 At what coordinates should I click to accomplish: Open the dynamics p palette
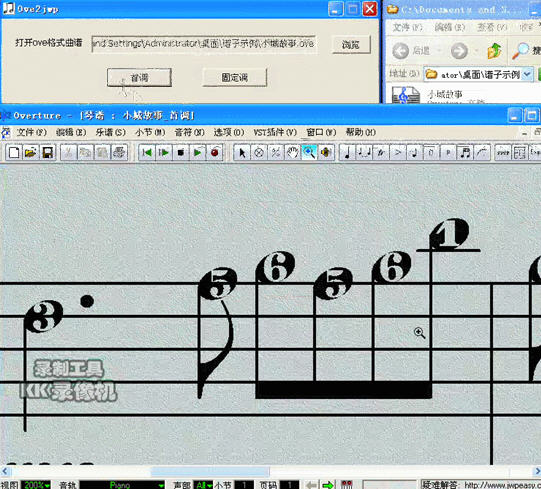[x=448, y=153]
